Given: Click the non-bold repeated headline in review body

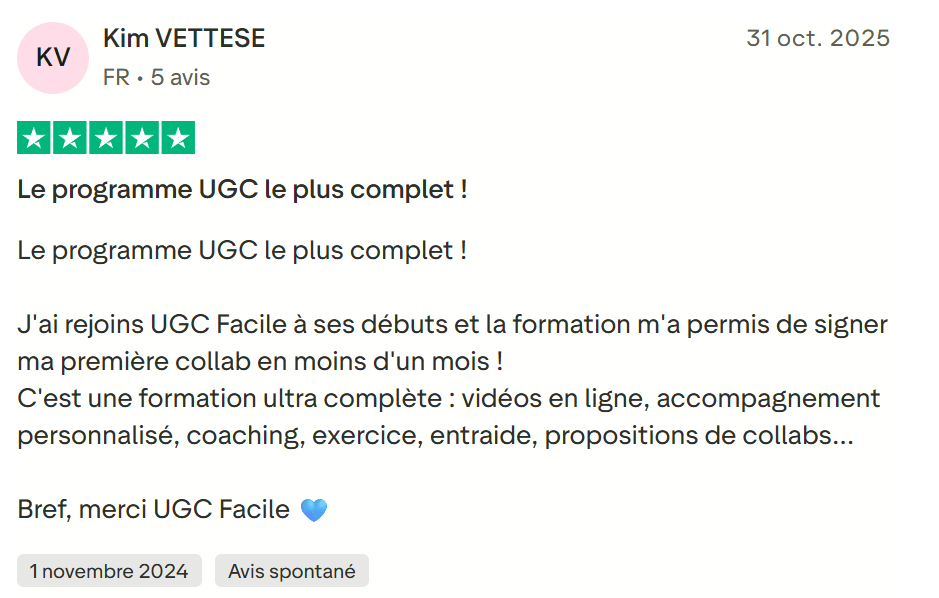Looking at the screenshot, I should pos(242,250).
